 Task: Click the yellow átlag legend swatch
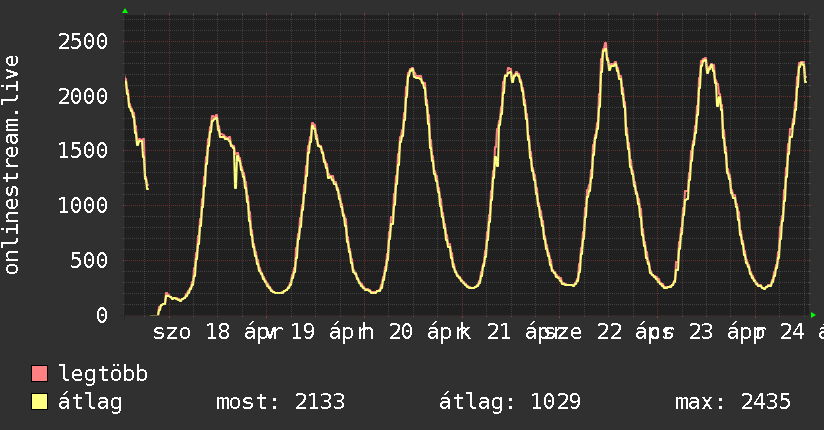tap(39, 401)
